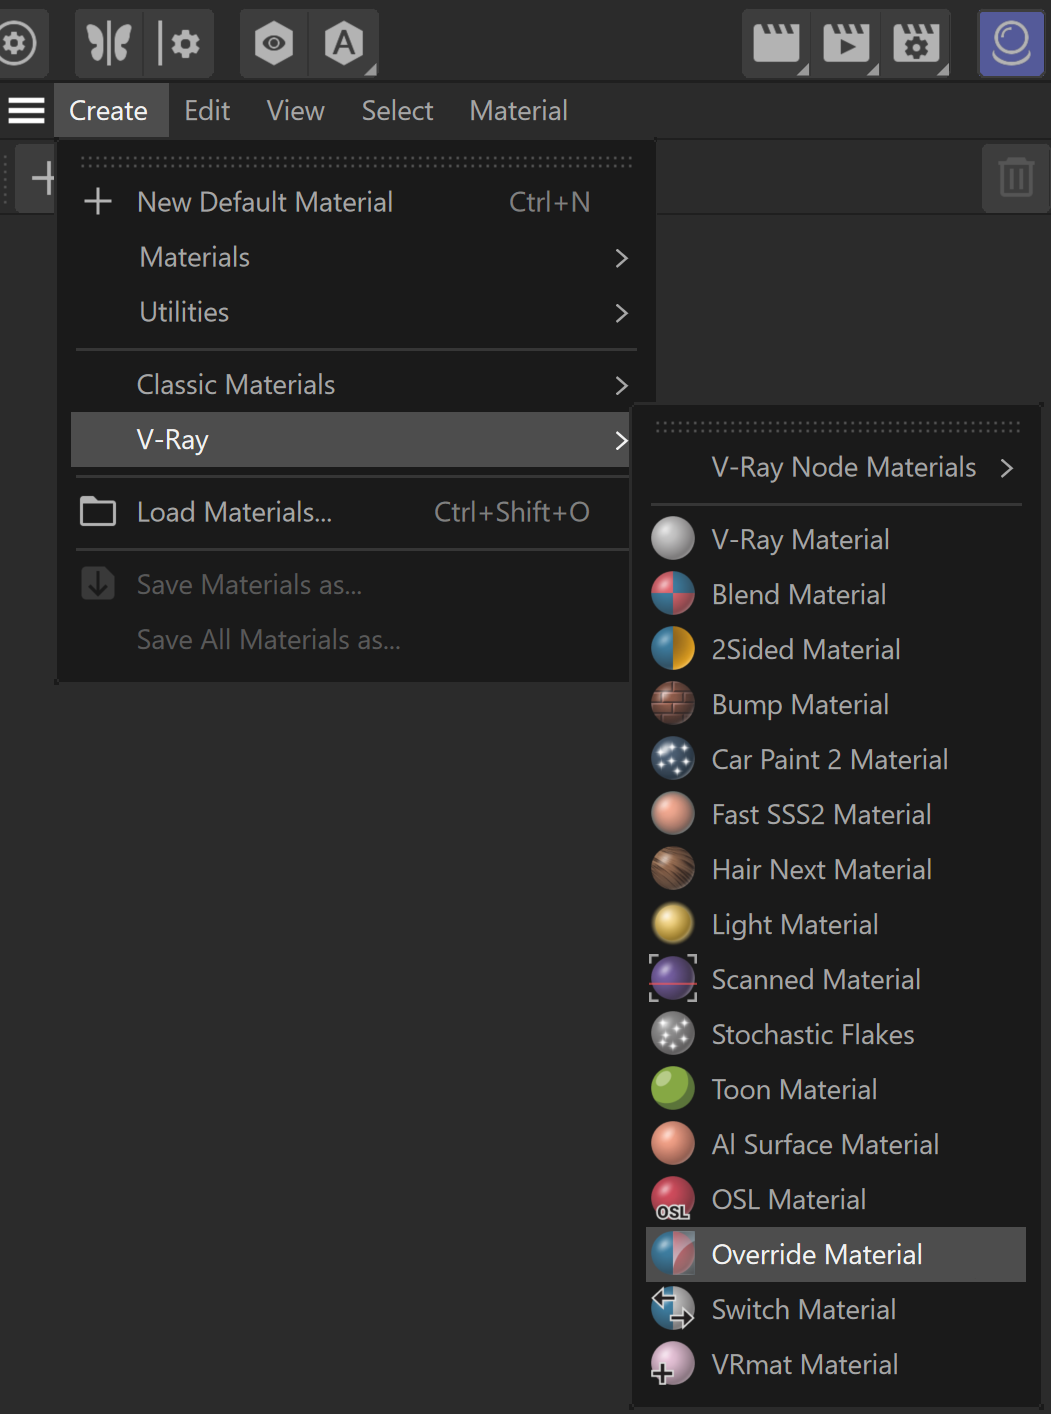This screenshot has height=1414, width=1051.
Task: Expand the Utilities submenu arrow
Action: pyautogui.click(x=621, y=313)
